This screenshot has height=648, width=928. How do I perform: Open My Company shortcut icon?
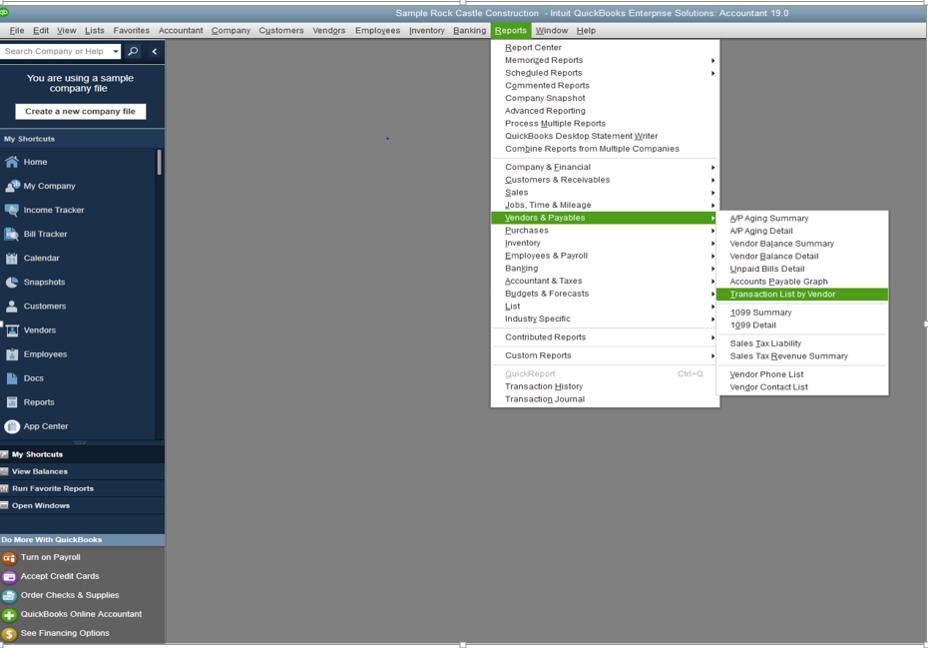[x=12, y=186]
